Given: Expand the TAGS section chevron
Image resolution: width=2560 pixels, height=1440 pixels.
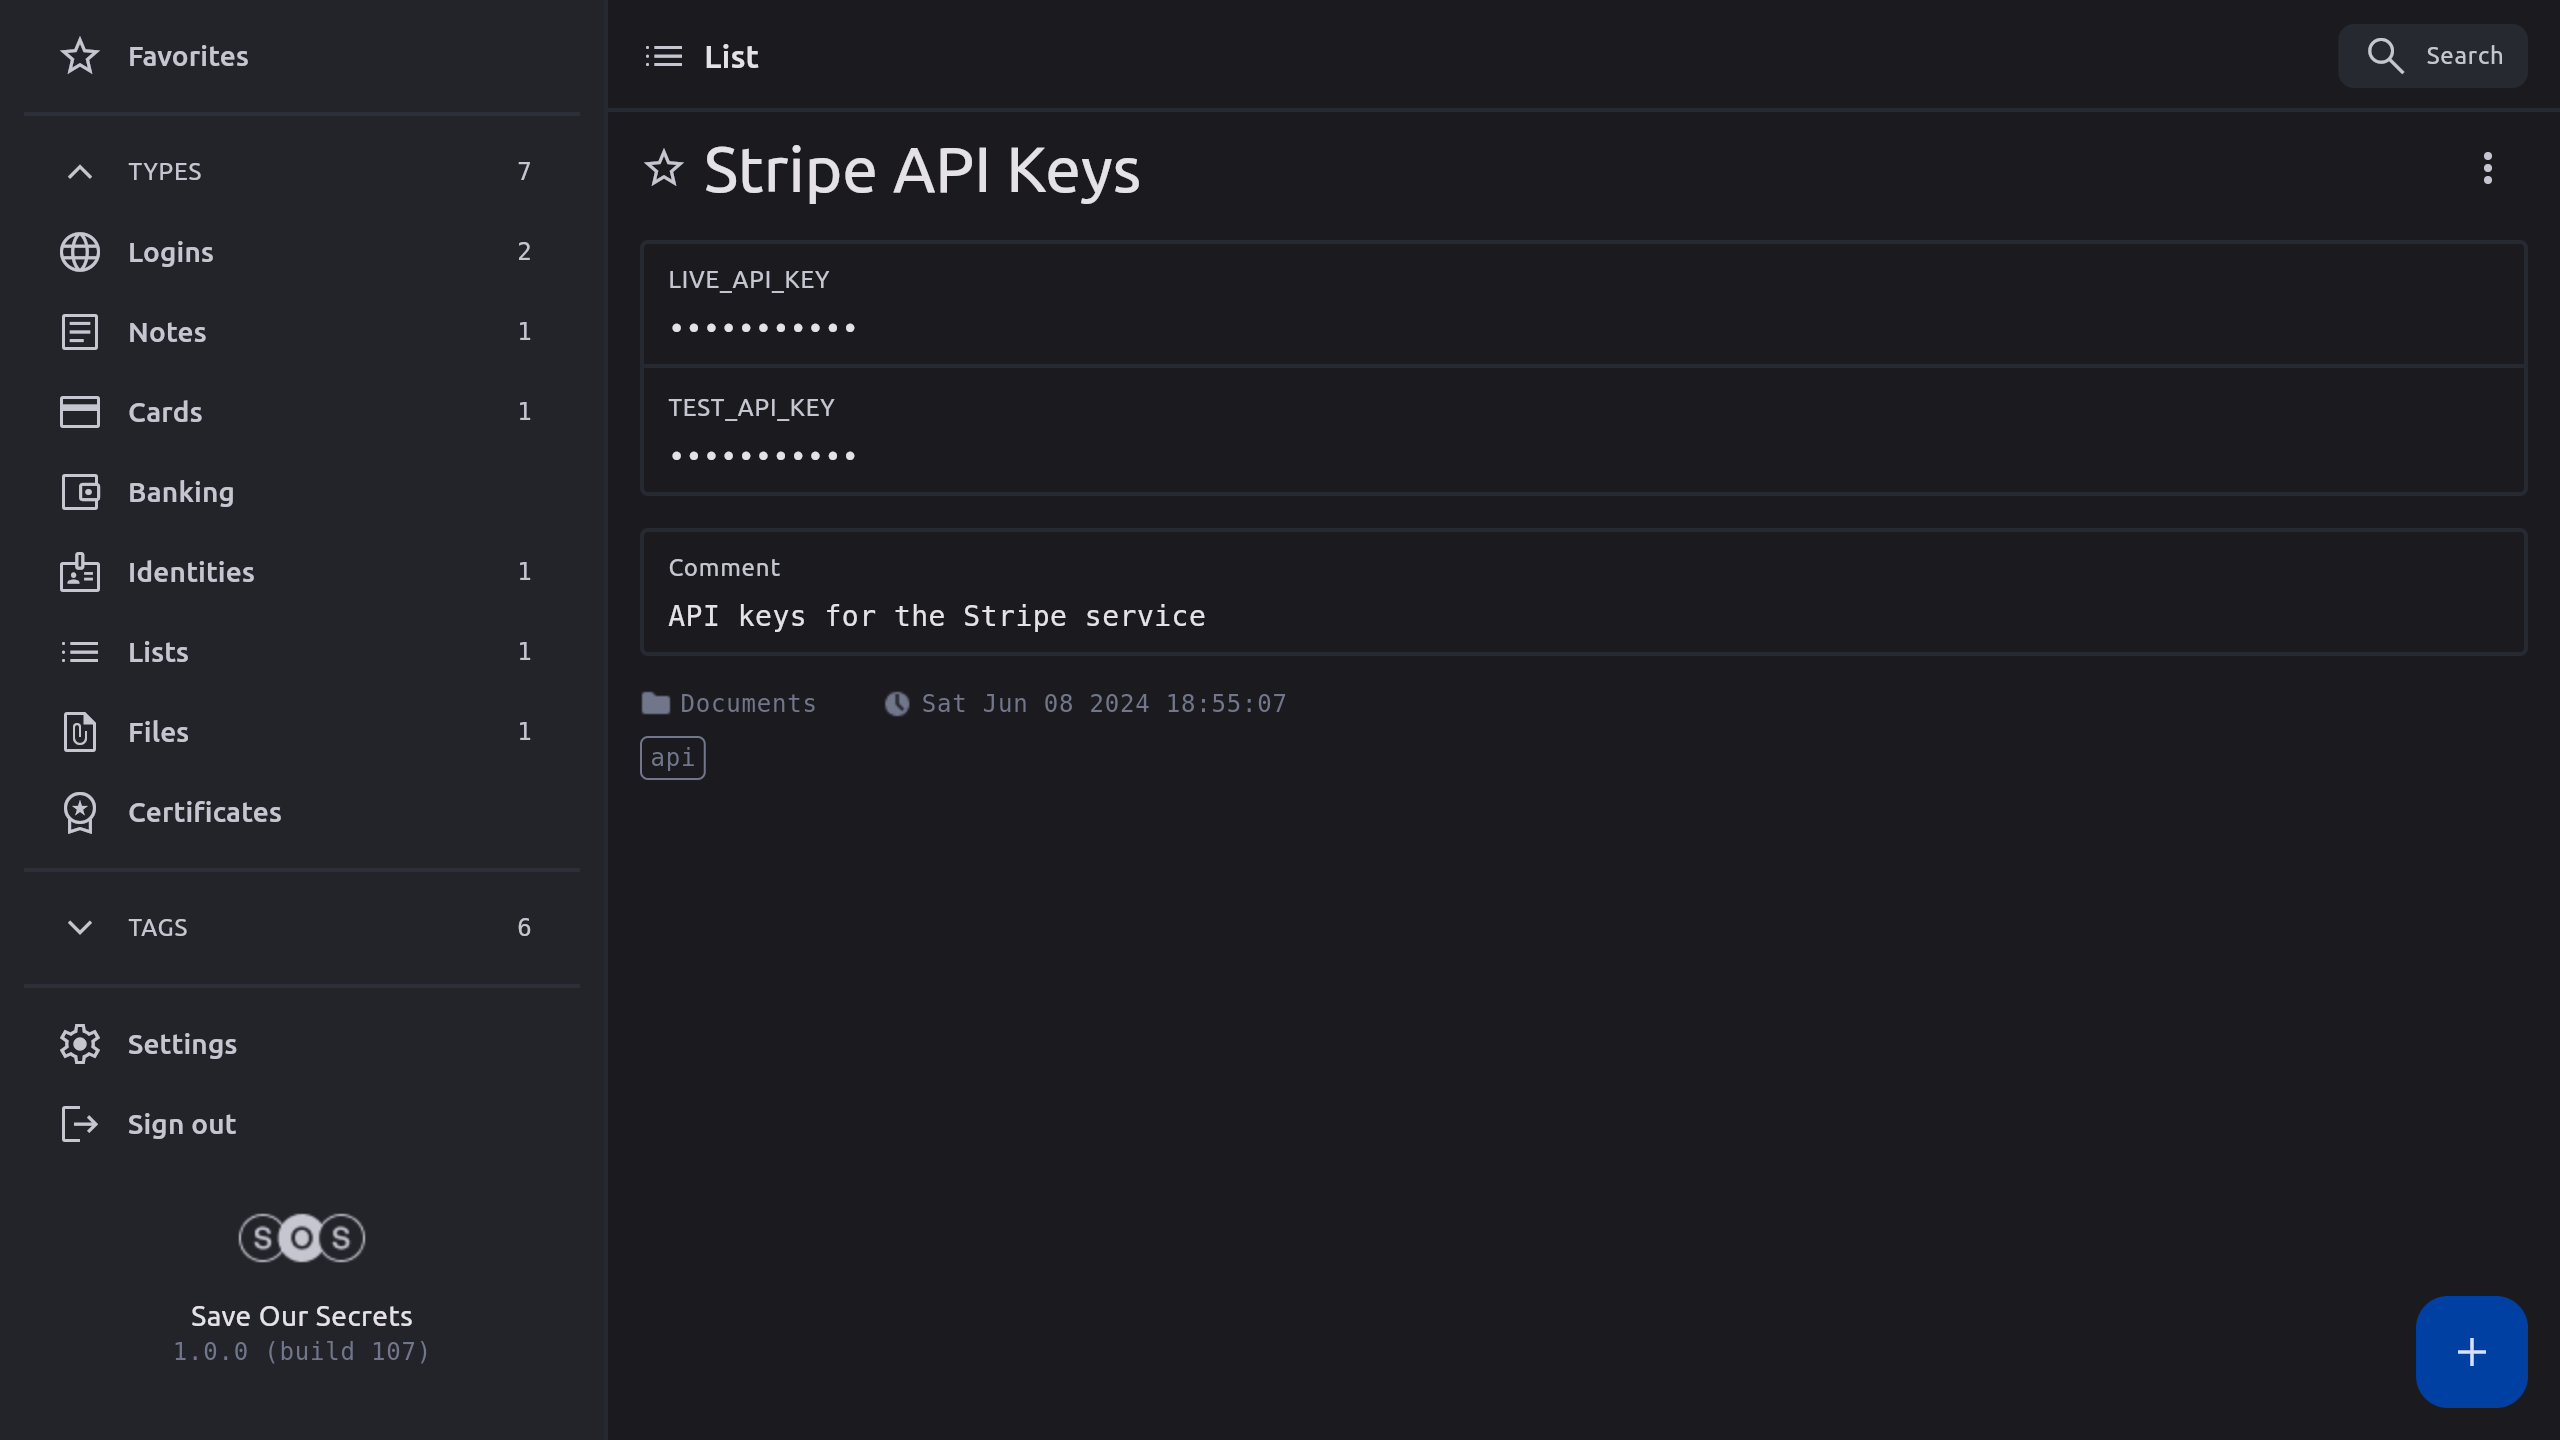Looking at the screenshot, I should tap(80, 928).
